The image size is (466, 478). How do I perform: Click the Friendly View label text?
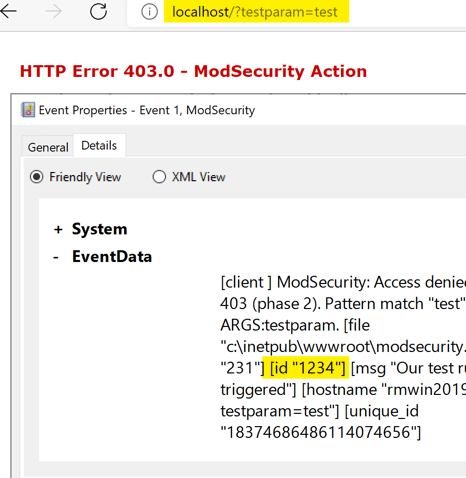85,177
